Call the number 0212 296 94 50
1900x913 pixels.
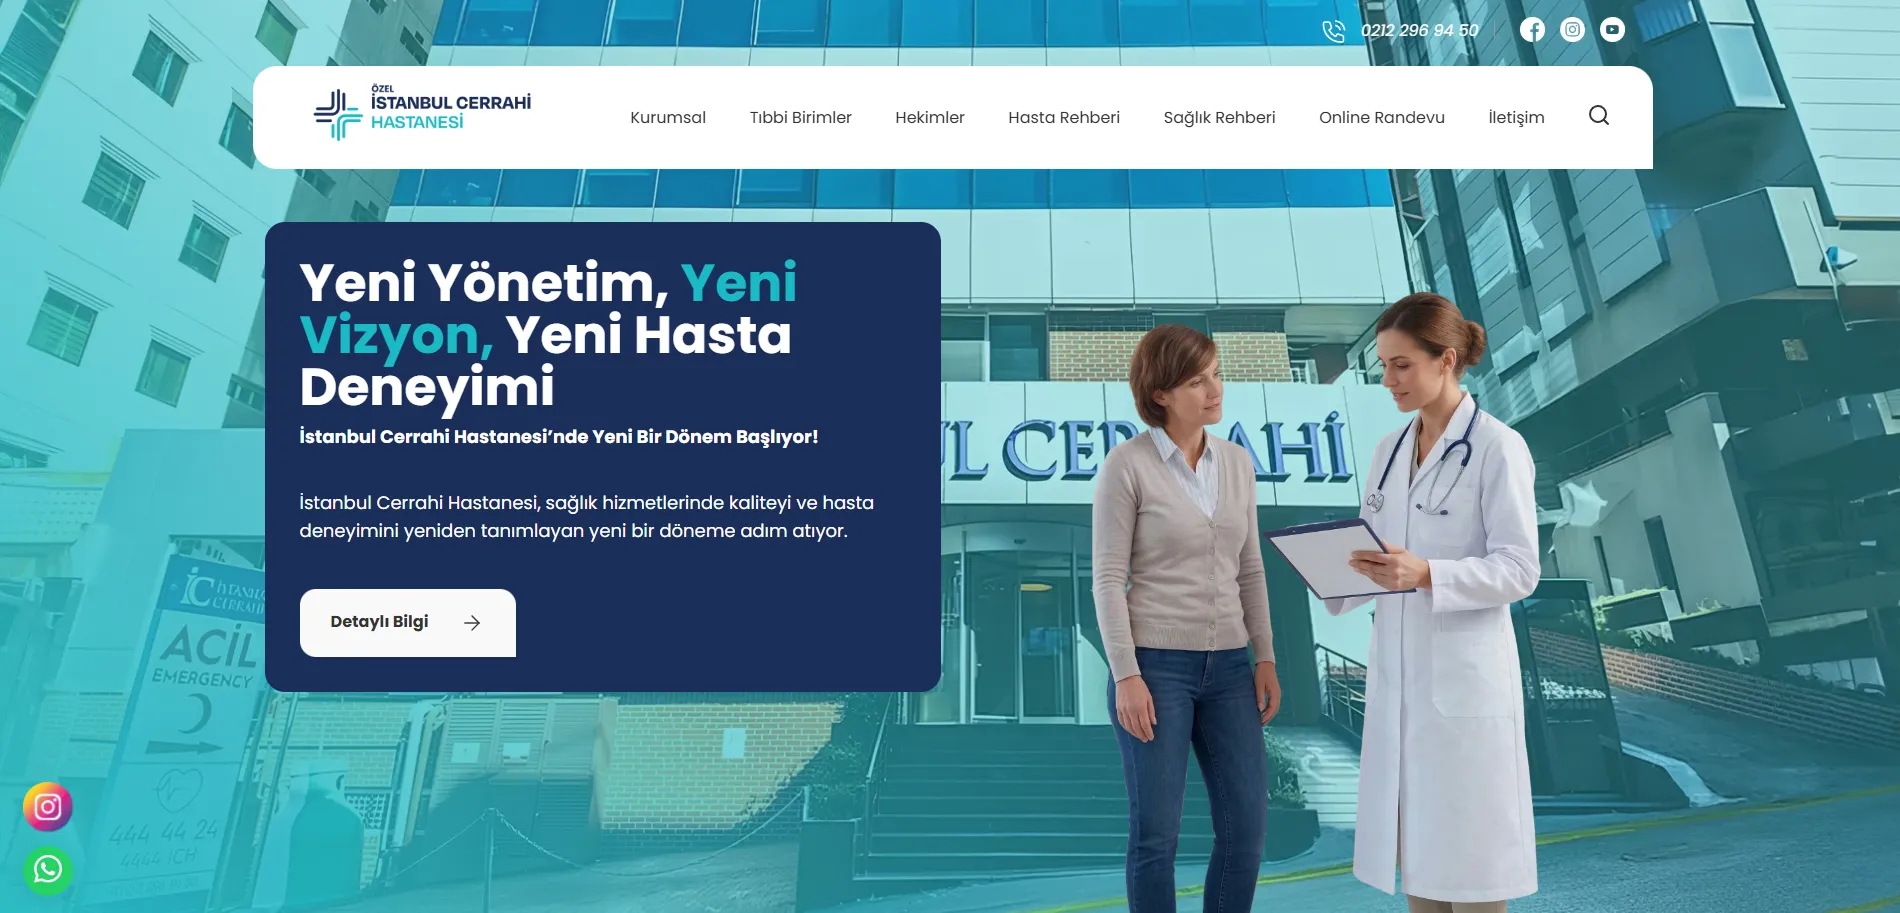(x=1419, y=31)
